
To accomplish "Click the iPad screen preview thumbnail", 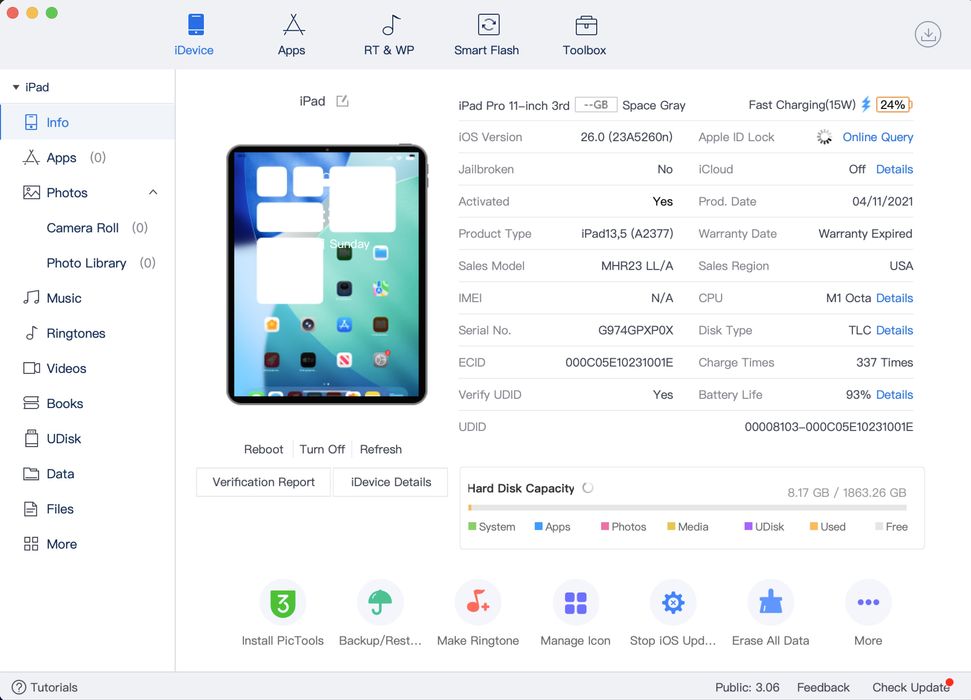I will click(327, 274).
